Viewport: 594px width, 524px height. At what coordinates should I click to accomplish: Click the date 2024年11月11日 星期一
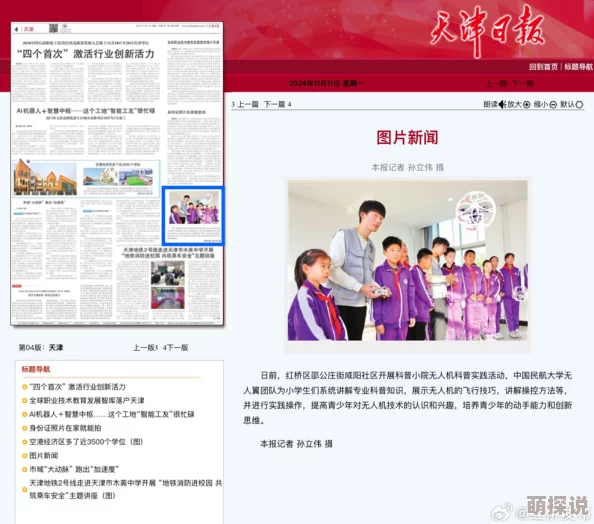point(326,83)
